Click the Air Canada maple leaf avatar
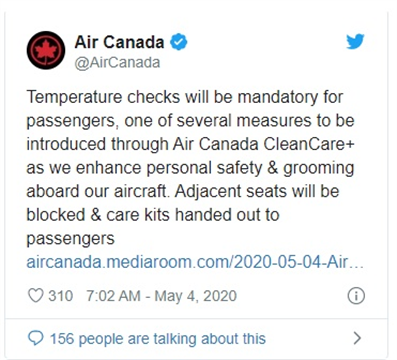 [46, 50]
